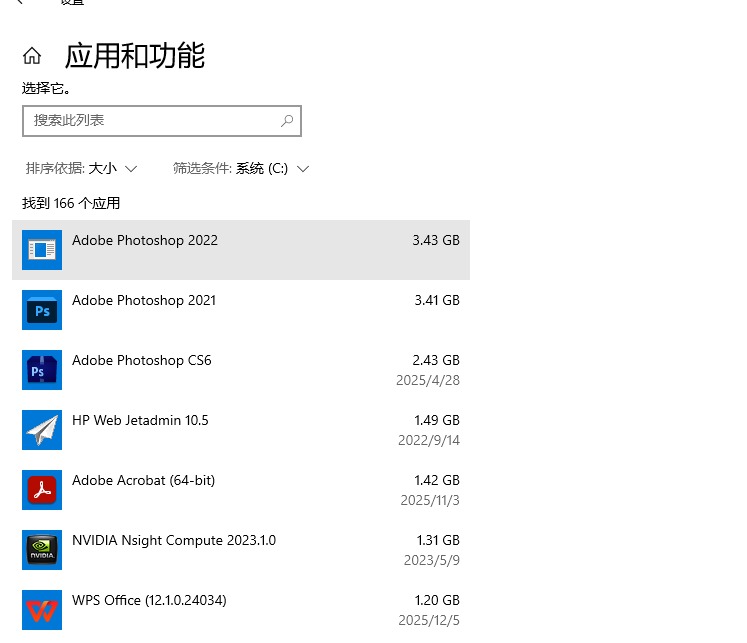The image size is (747, 643).
Task: Select the Adobe Acrobat red icon
Action: click(42, 490)
